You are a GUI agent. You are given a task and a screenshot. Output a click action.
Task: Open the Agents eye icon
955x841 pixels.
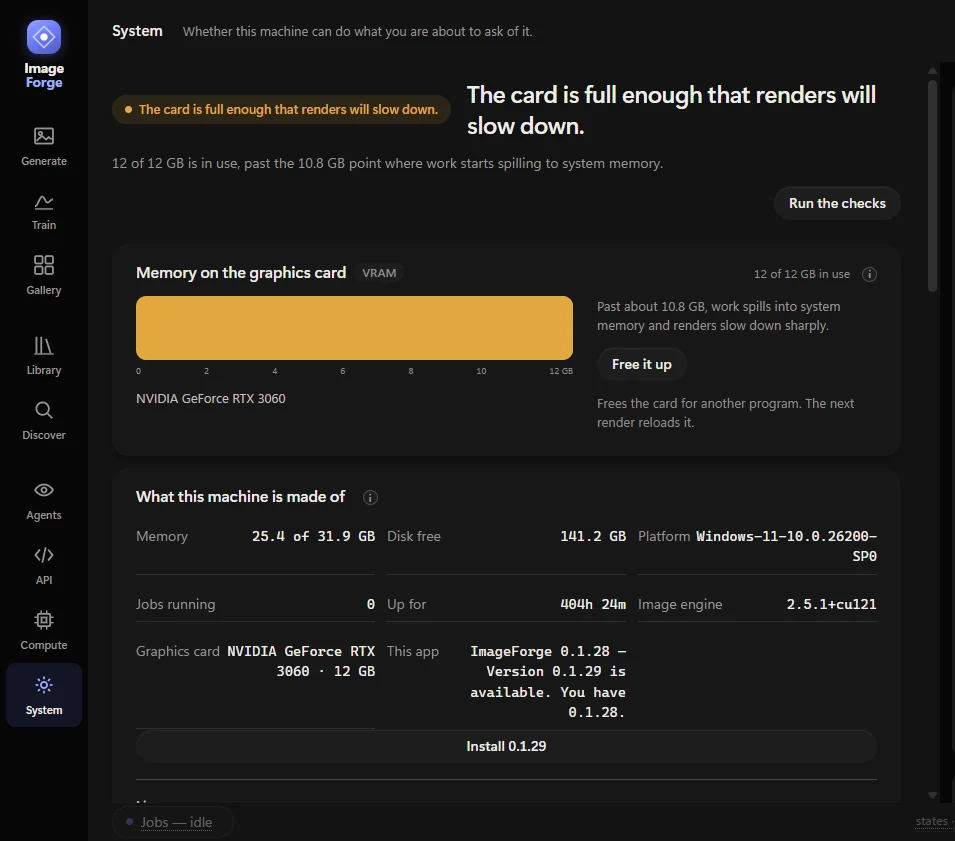coord(44,490)
